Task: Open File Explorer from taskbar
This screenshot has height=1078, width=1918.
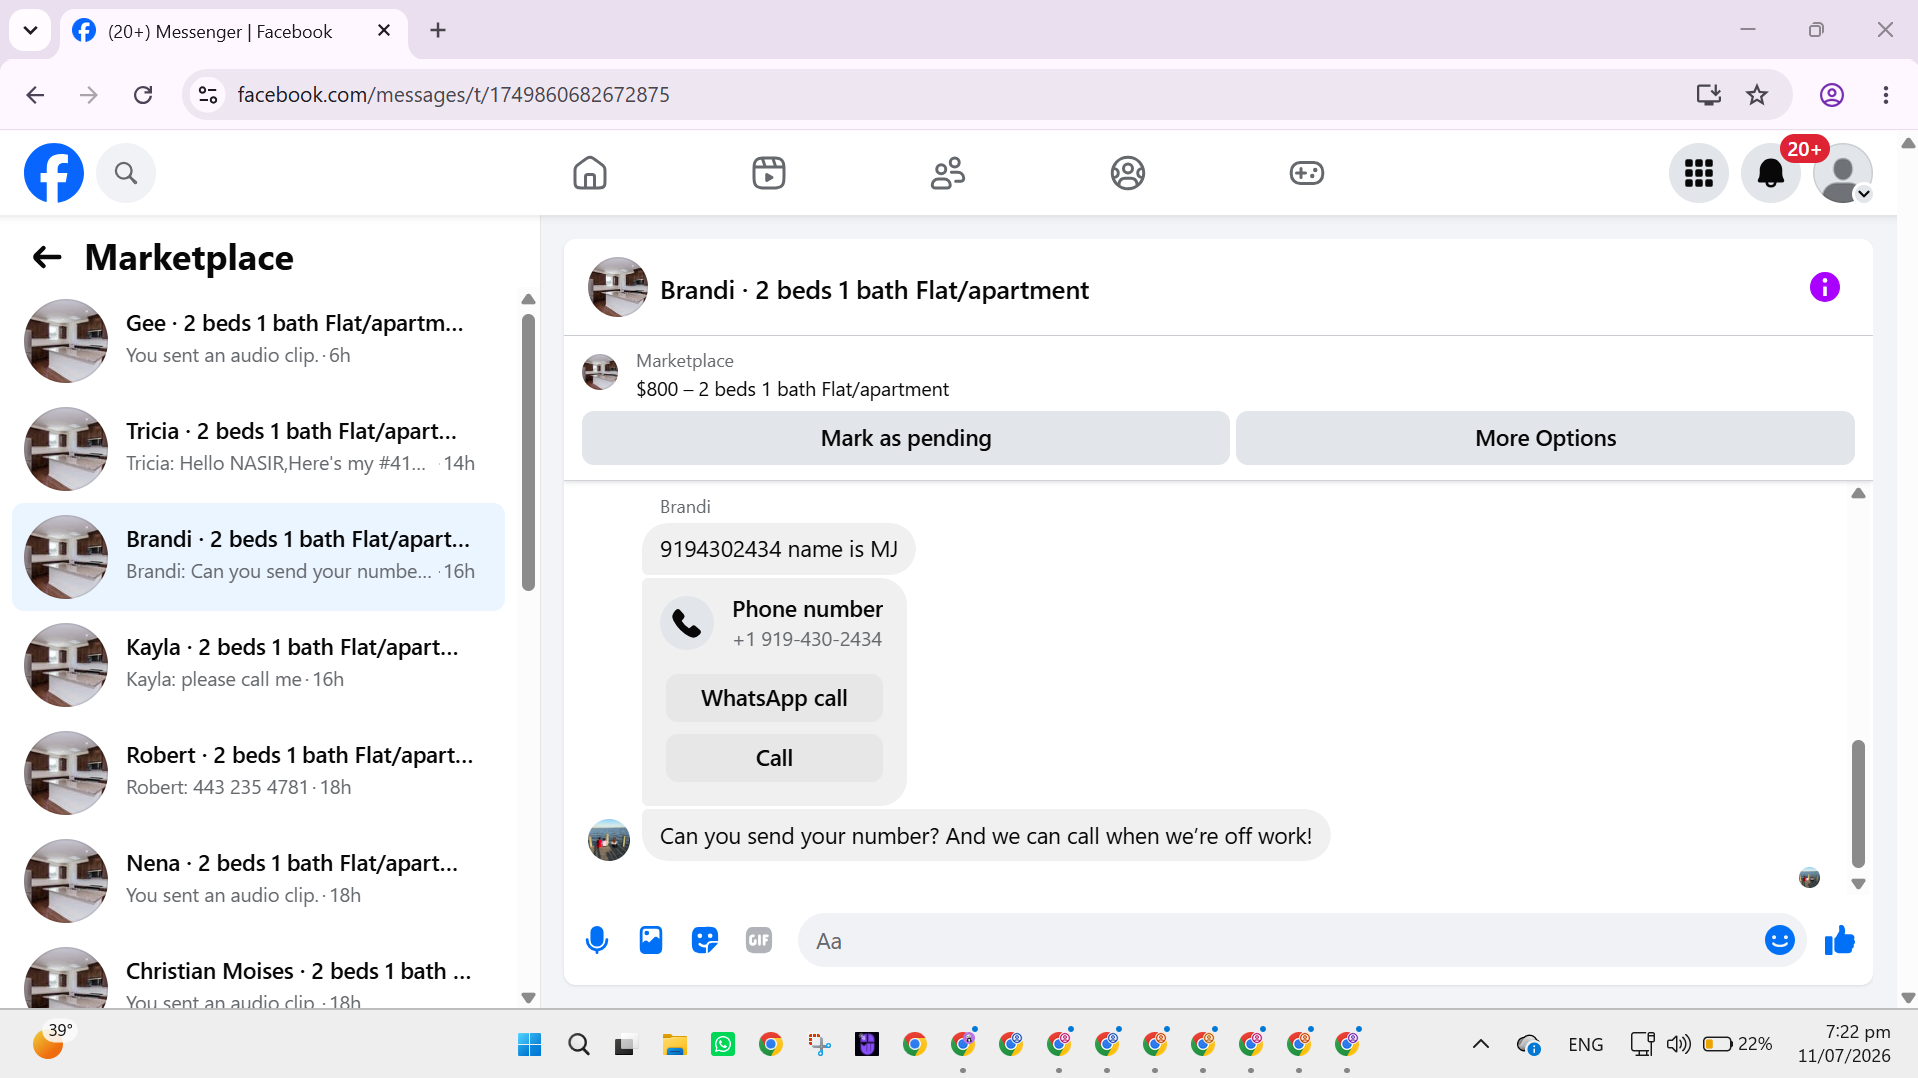Action: (675, 1045)
